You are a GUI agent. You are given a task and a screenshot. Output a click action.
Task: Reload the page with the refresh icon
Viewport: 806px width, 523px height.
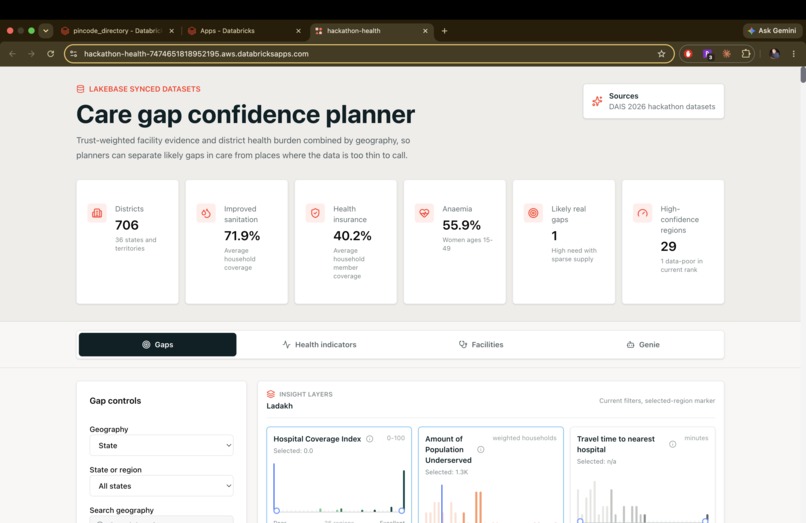50,53
